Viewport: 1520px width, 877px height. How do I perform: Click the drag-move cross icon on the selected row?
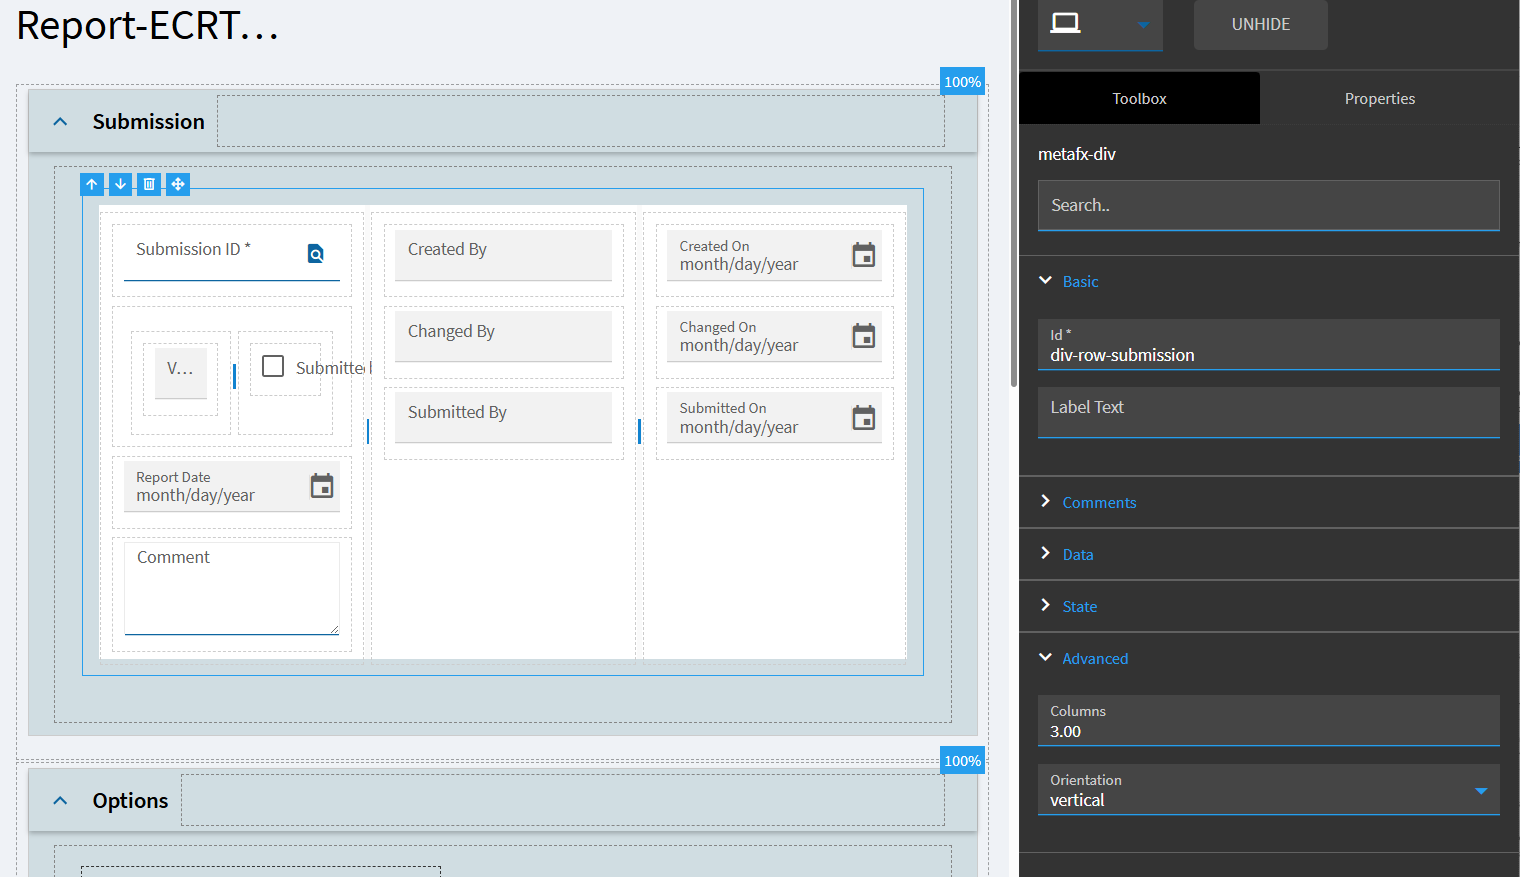[x=178, y=184]
